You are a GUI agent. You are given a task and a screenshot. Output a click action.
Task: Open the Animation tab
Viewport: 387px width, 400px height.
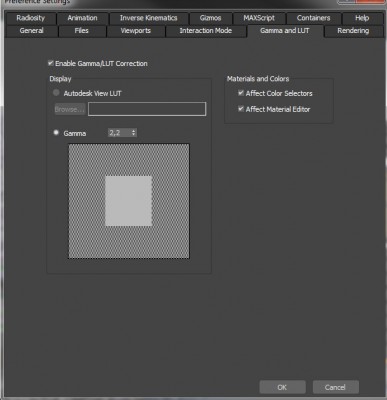point(82,18)
